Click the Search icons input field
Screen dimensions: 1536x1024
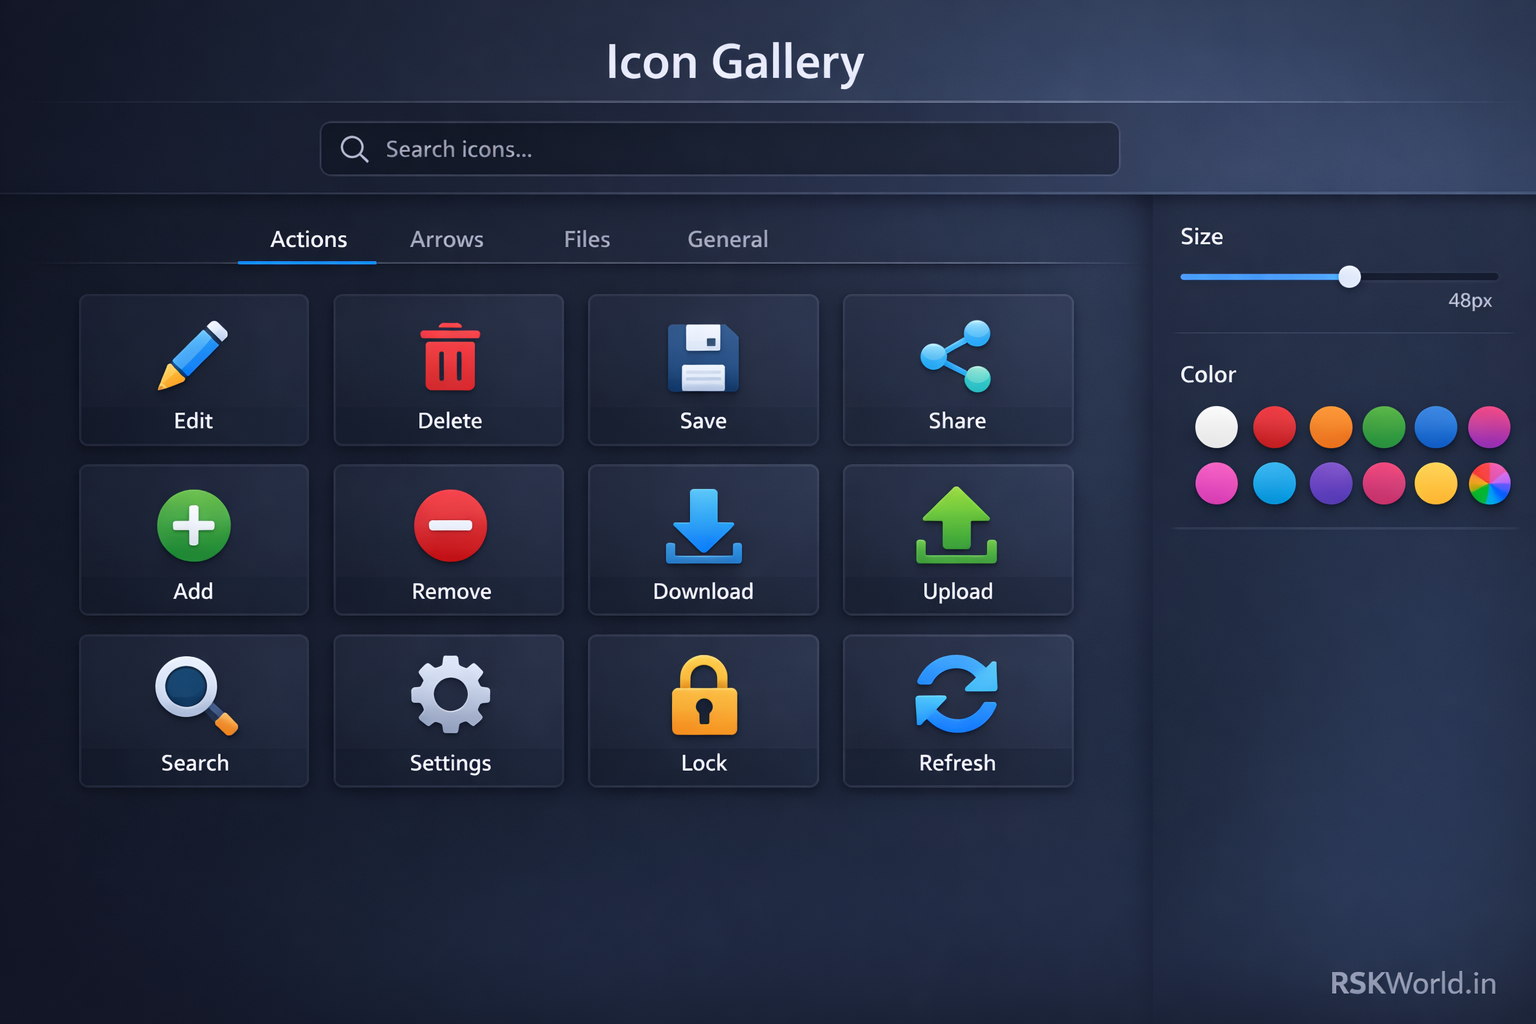[x=719, y=149]
